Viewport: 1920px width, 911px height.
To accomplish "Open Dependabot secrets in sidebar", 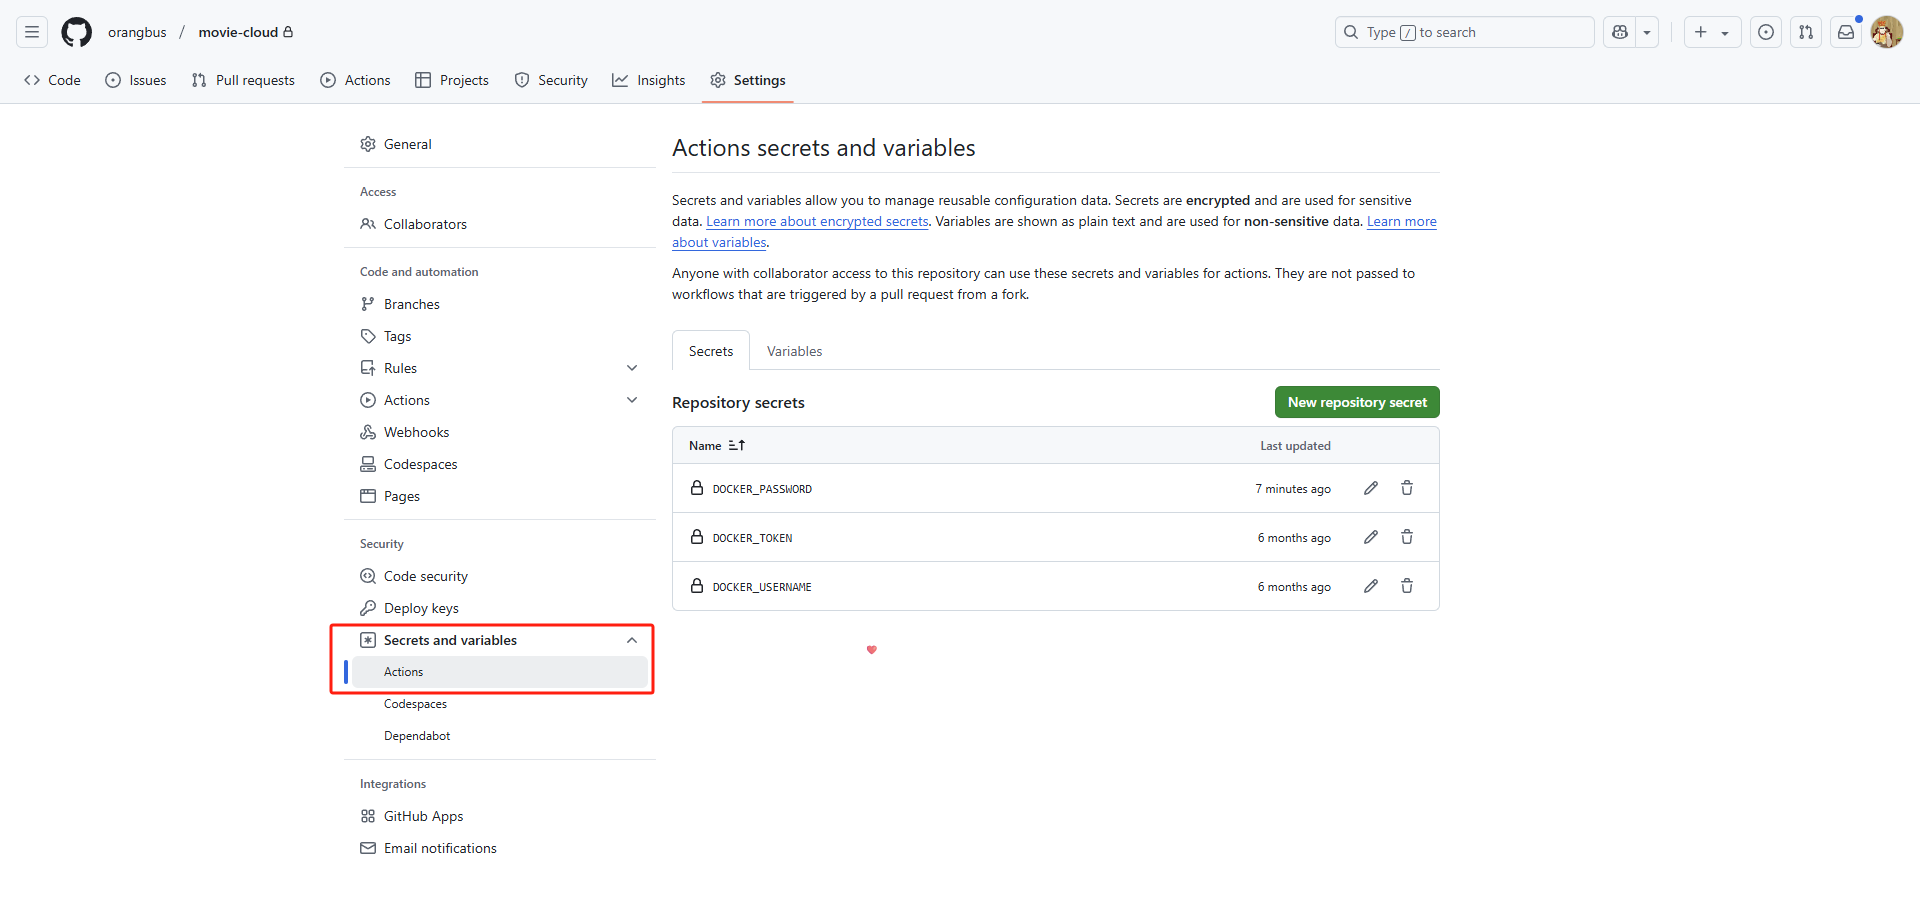I will pyautogui.click(x=417, y=736).
